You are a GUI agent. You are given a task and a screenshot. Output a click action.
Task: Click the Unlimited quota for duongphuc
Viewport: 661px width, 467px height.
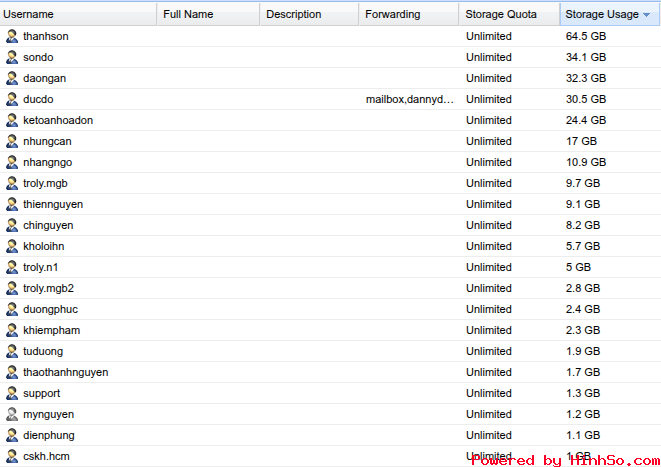[489, 309]
